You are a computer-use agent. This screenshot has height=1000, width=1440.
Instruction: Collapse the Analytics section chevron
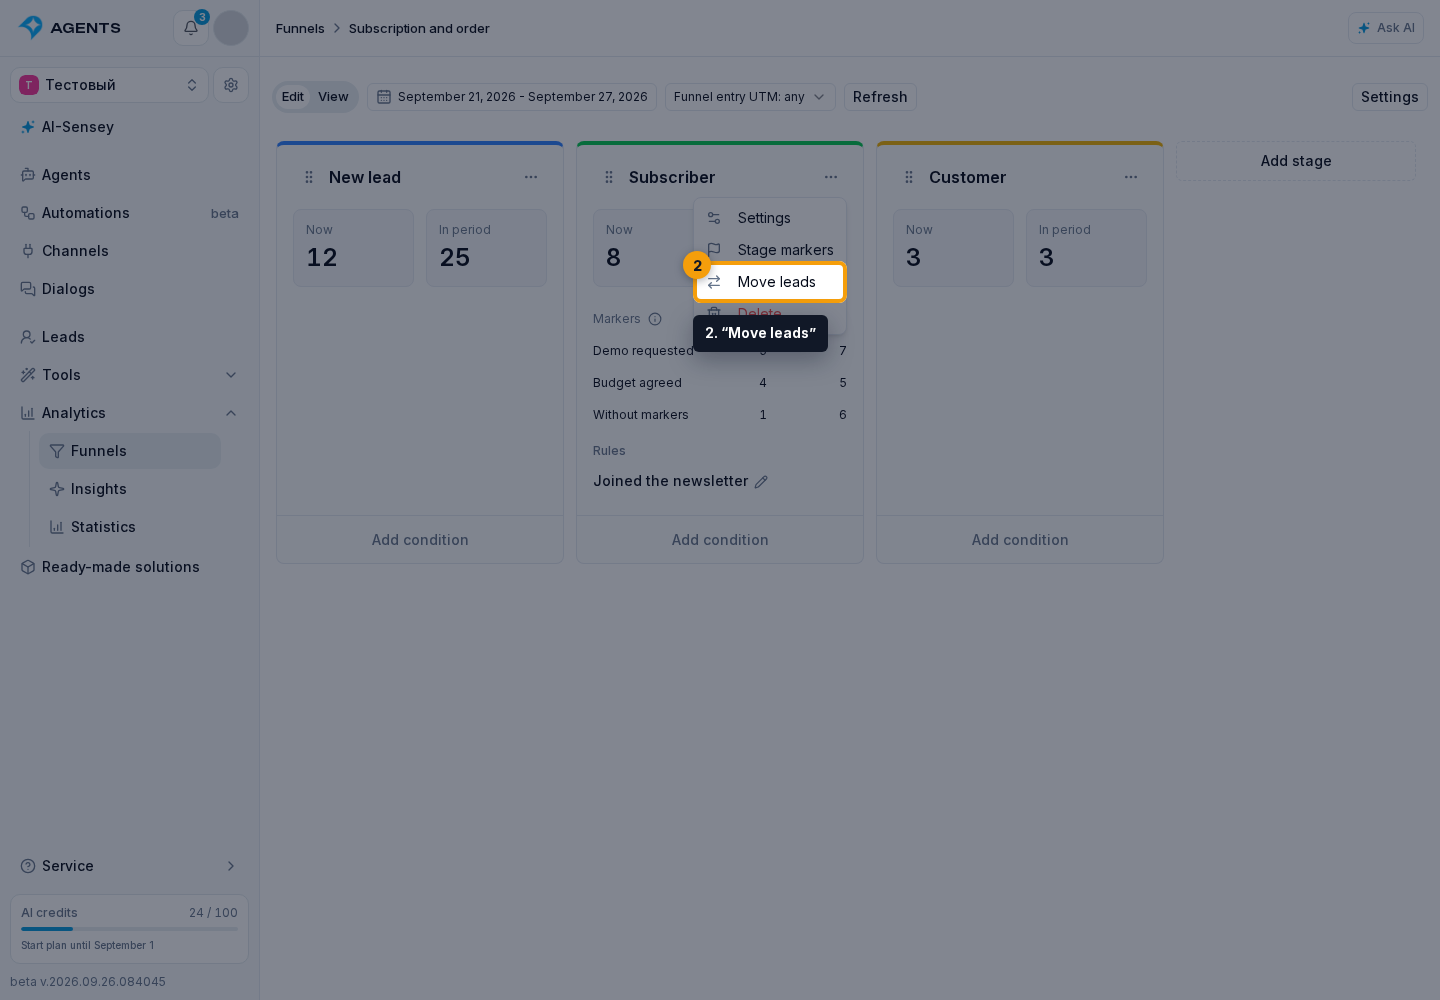click(231, 413)
